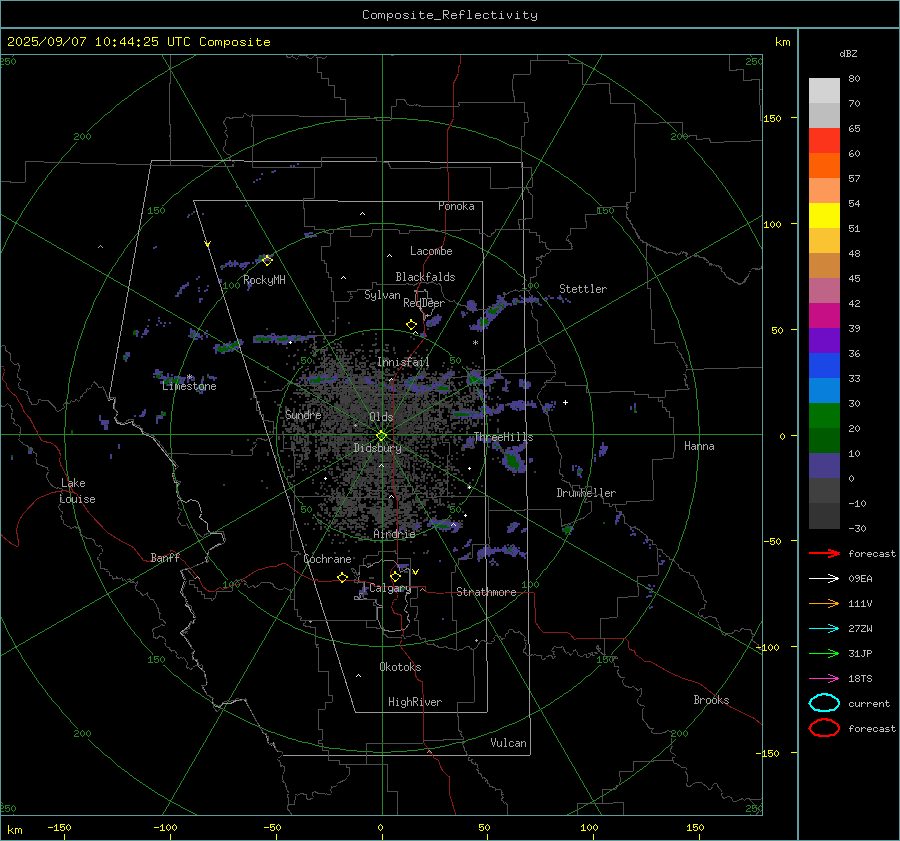The image size is (900, 841).
Task: Click the yellow v marker northeast of Calgary
Action: (416, 572)
